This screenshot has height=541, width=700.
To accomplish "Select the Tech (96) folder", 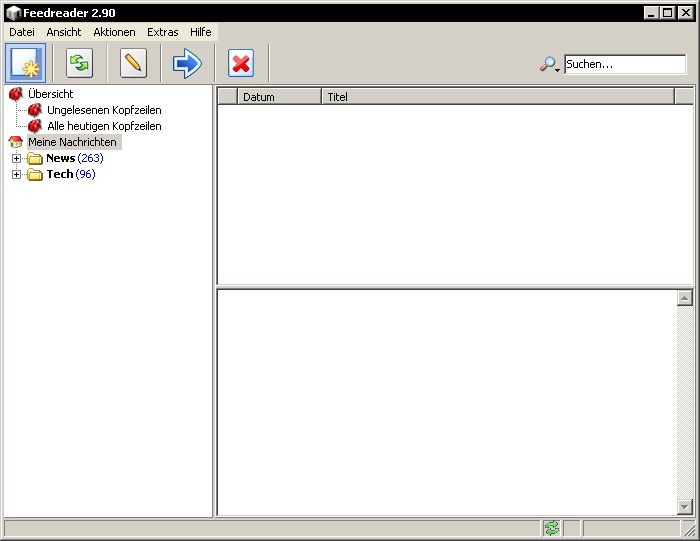I will [x=71, y=174].
